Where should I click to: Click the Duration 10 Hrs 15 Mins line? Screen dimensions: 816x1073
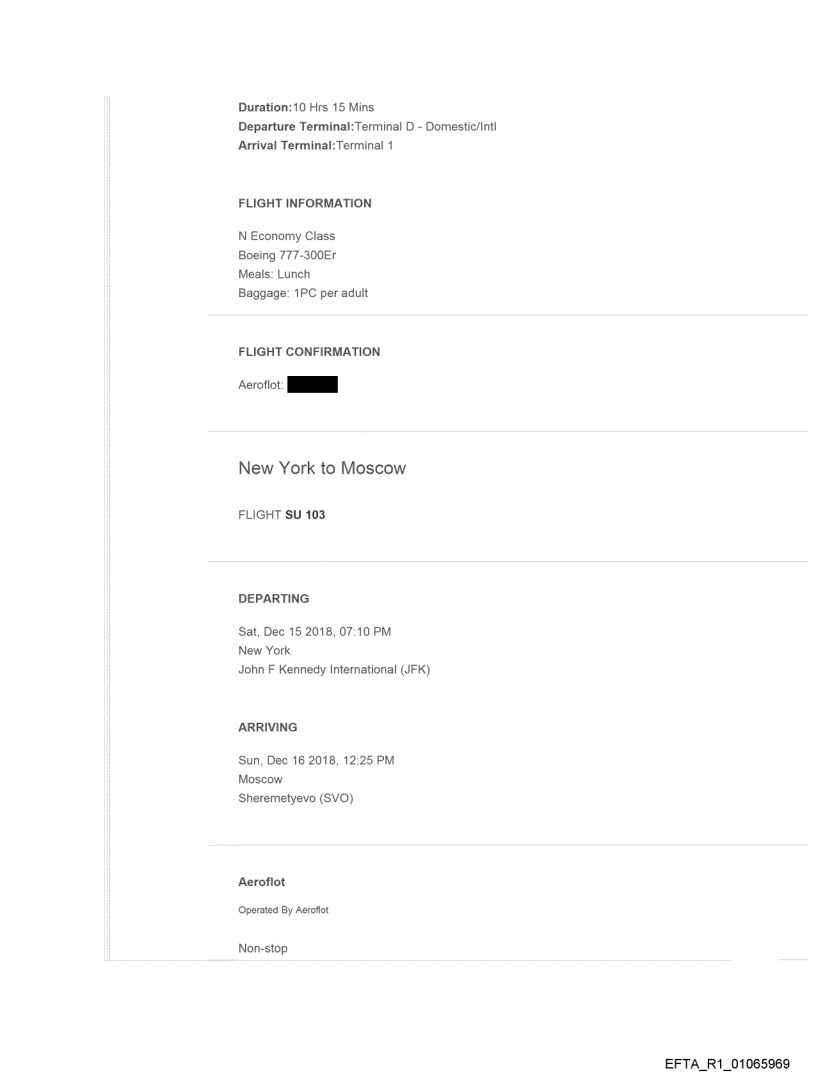coord(305,107)
